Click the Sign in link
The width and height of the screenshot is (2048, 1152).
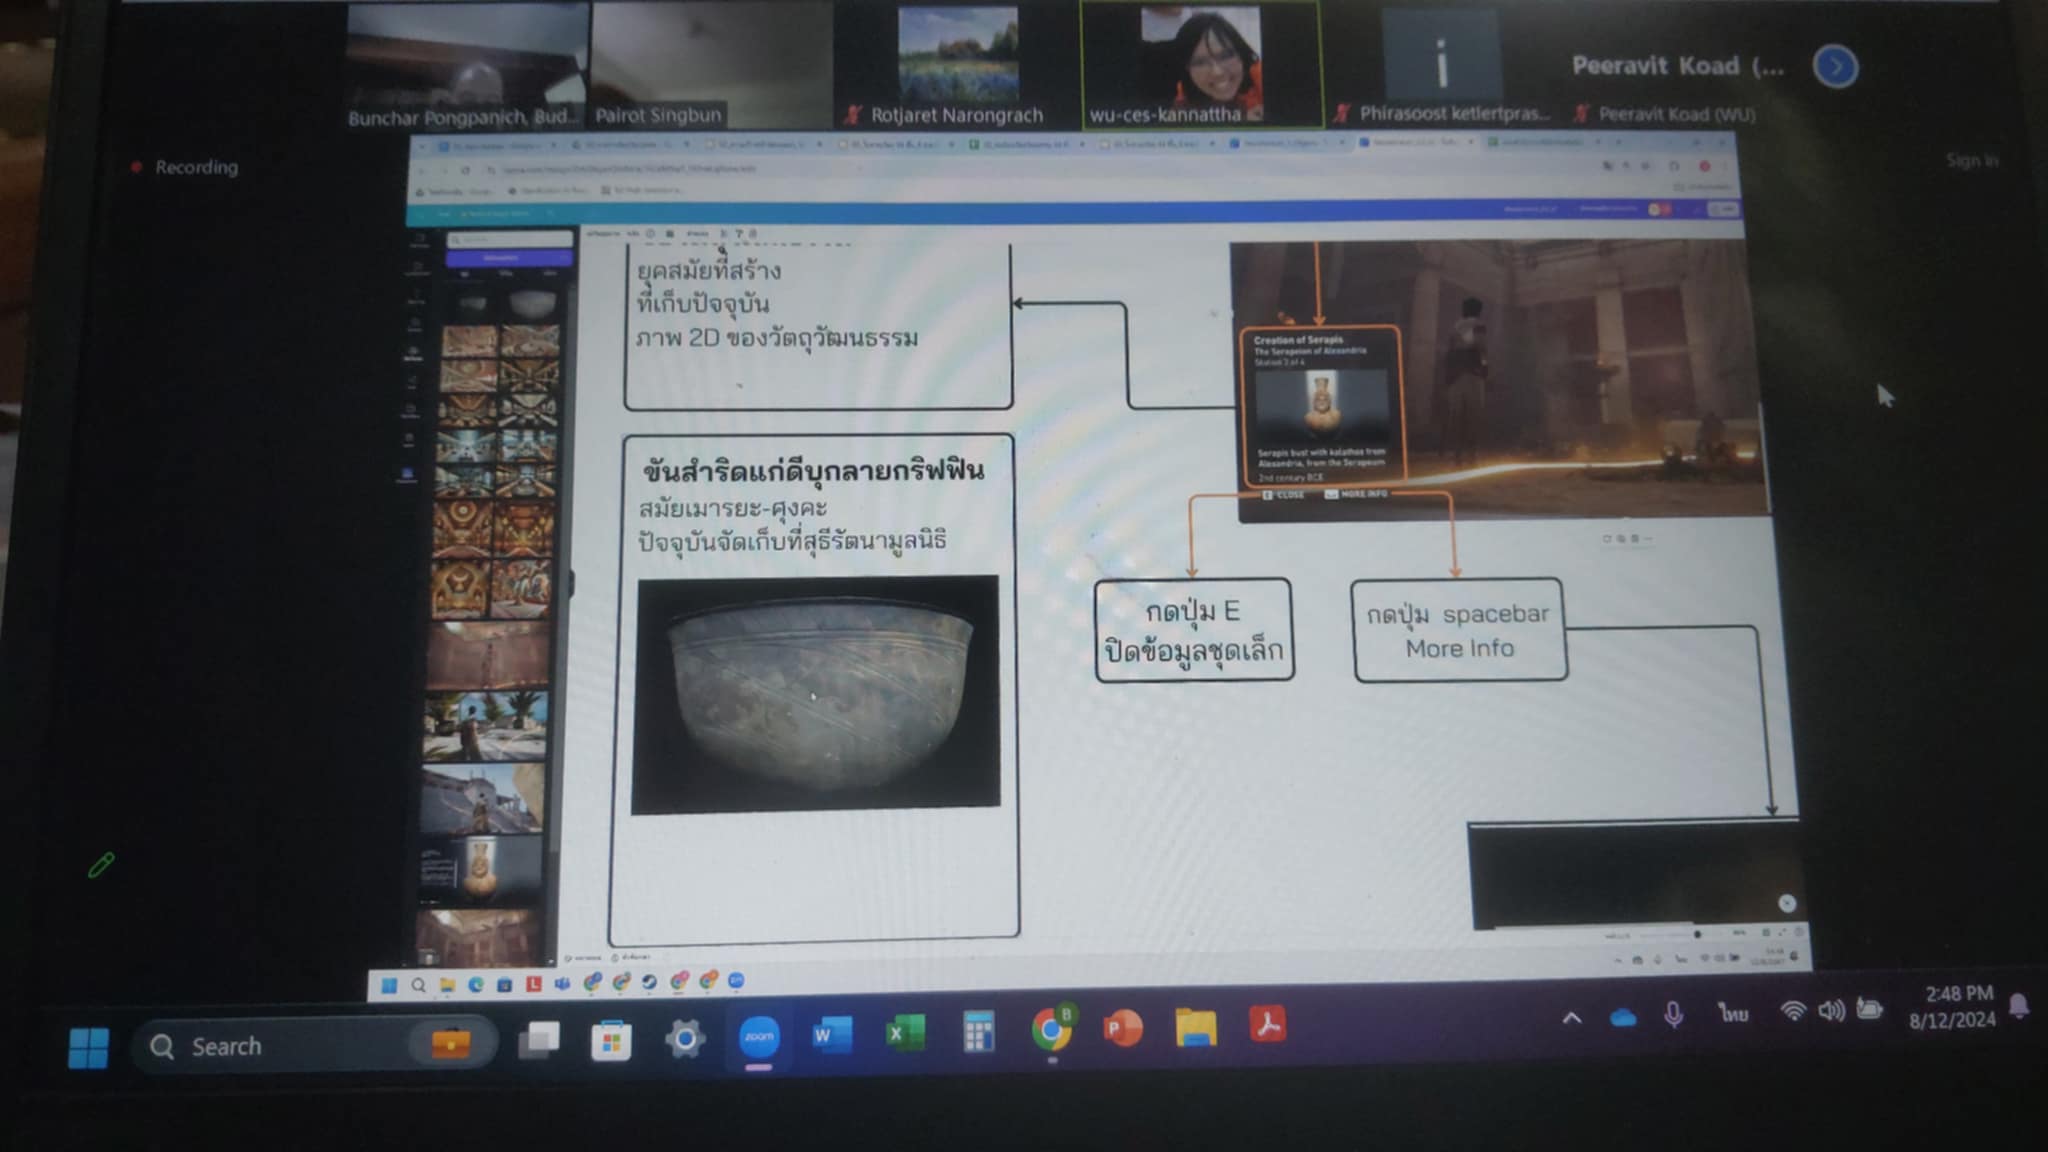point(1971,160)
